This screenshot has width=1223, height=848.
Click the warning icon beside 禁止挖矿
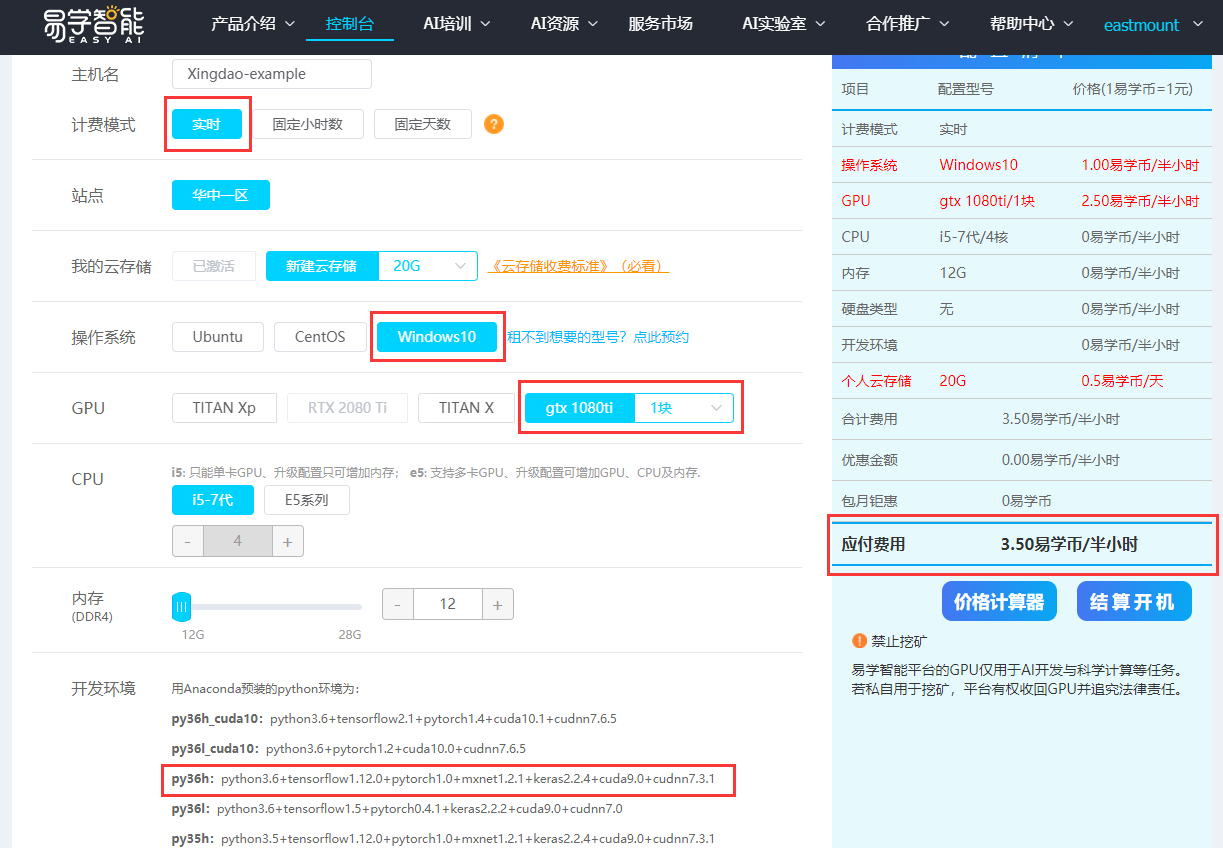859,641
